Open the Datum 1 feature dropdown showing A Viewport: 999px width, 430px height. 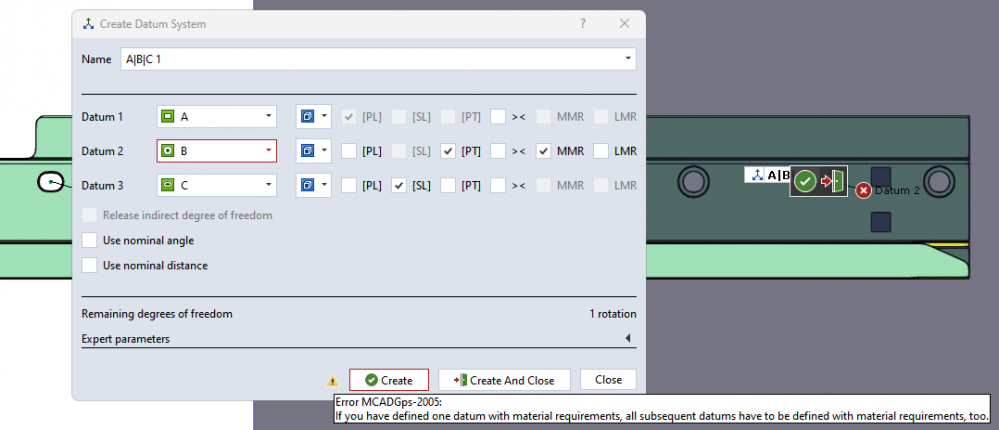217,117
